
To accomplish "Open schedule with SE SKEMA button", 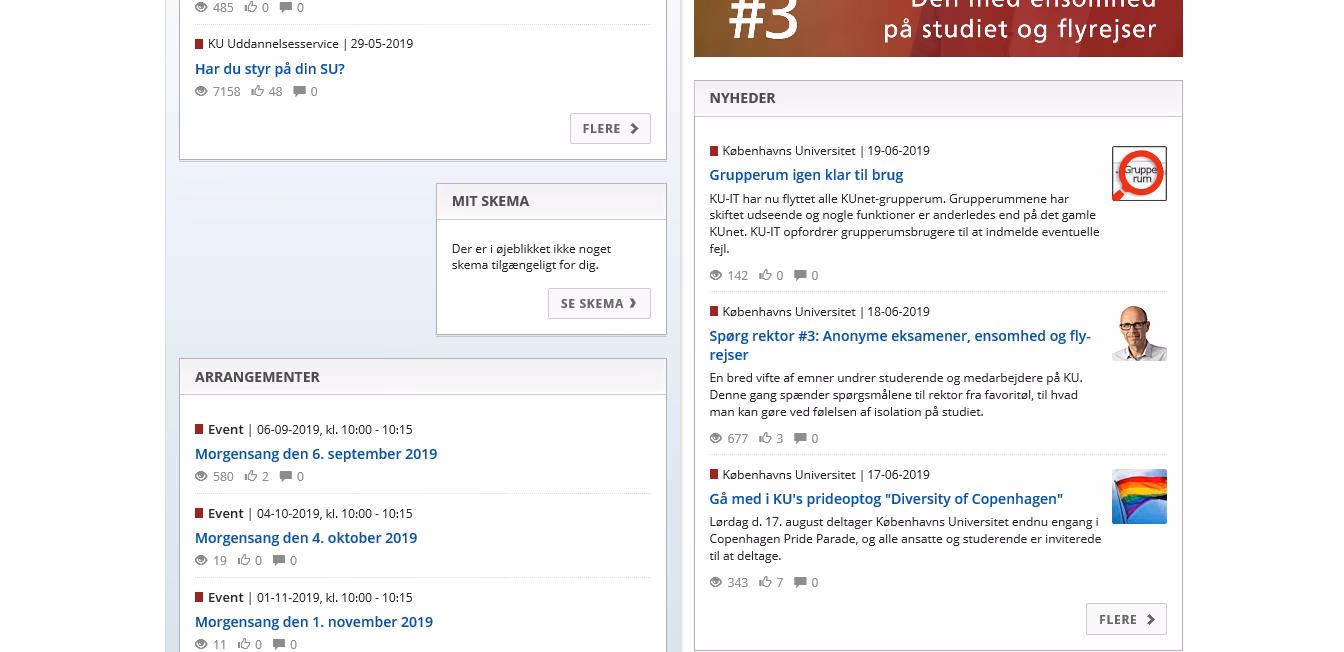I will 598,303.
